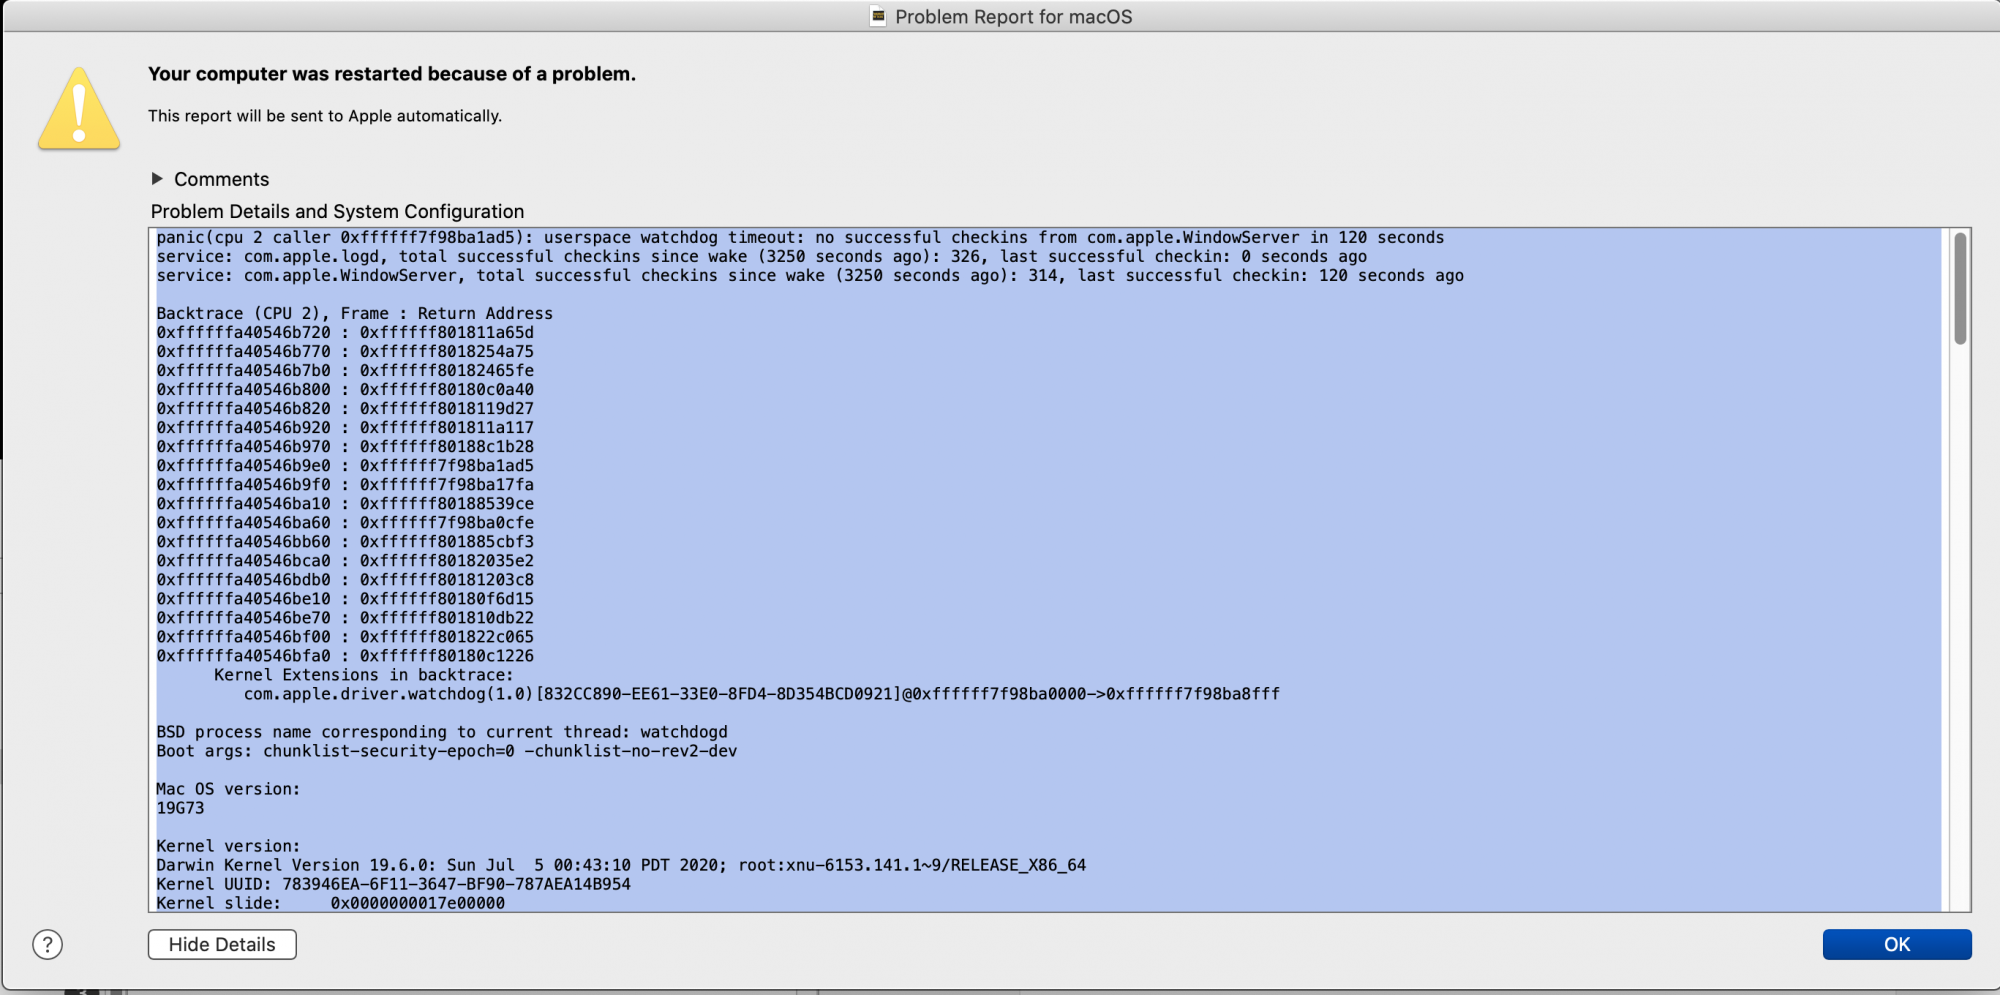Screen dimensions: 2000x995
Task: Click the 'service: com.apple.WindowServer' line
Action: coord(810,276)
